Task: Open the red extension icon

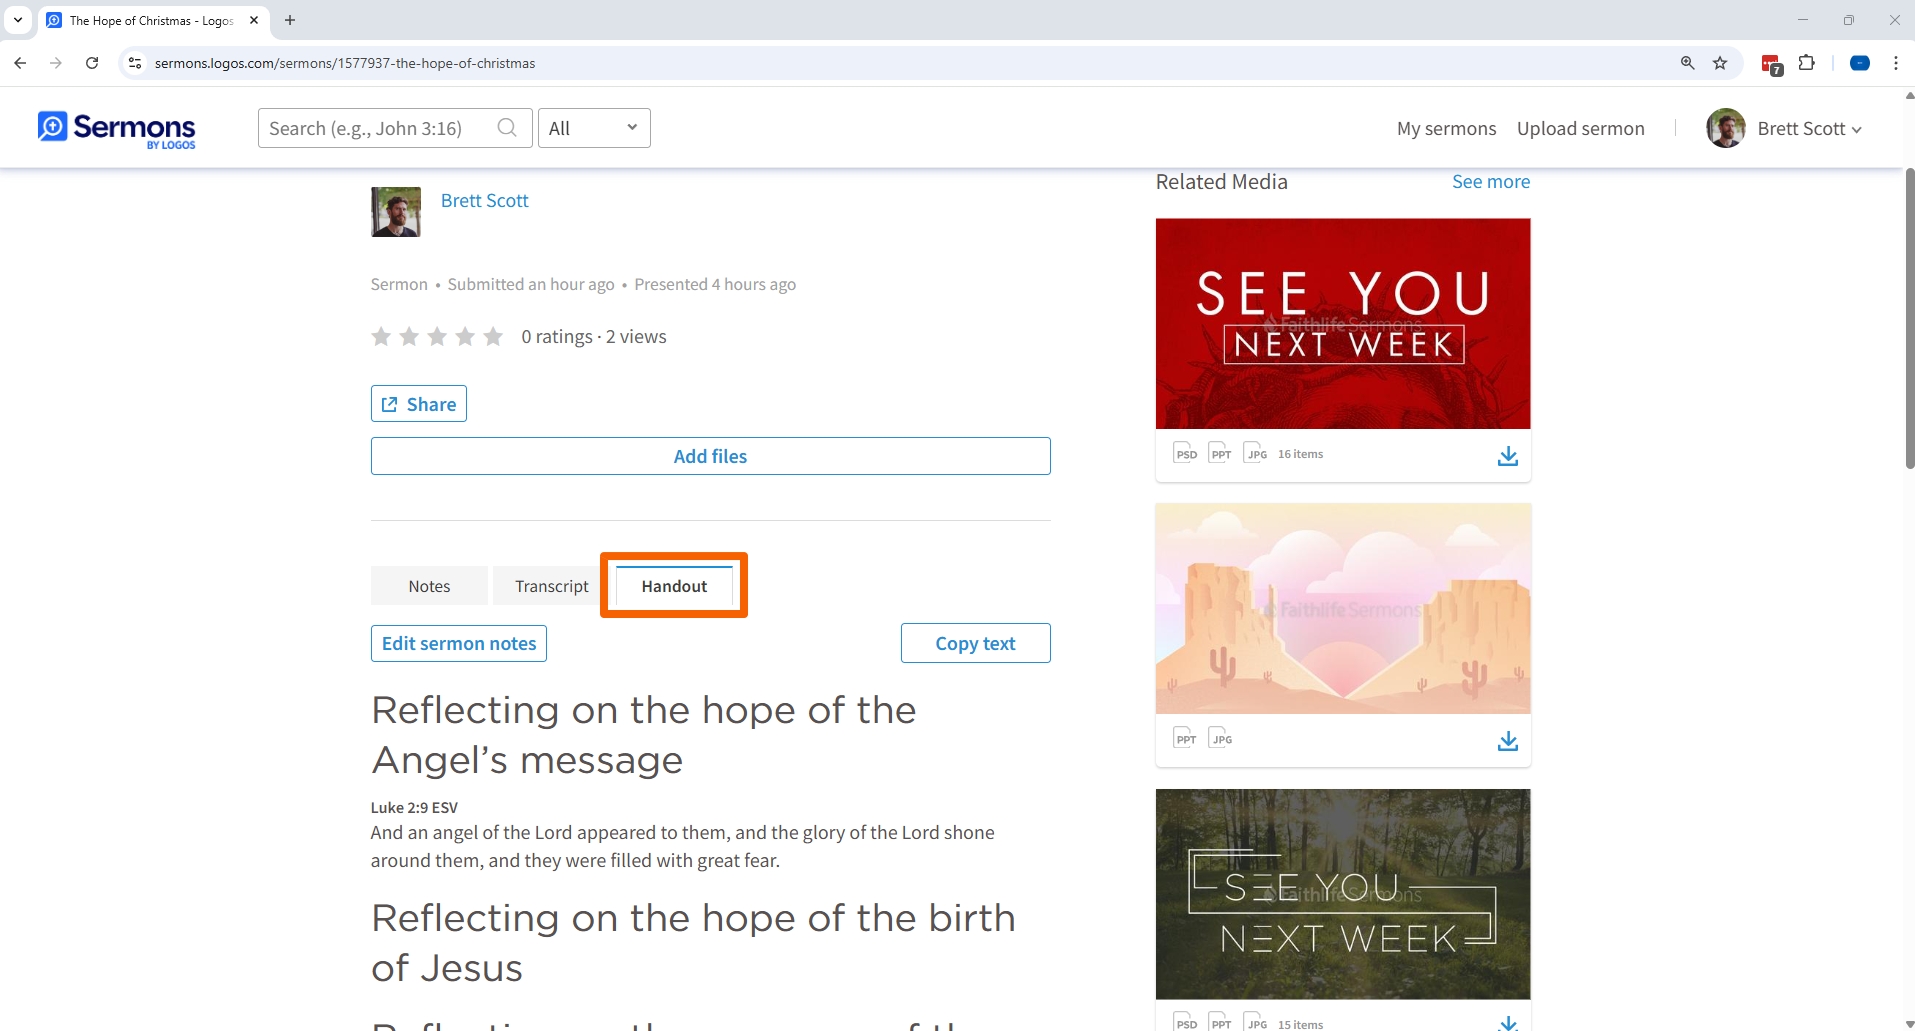Action: [x=1771, y=64]
